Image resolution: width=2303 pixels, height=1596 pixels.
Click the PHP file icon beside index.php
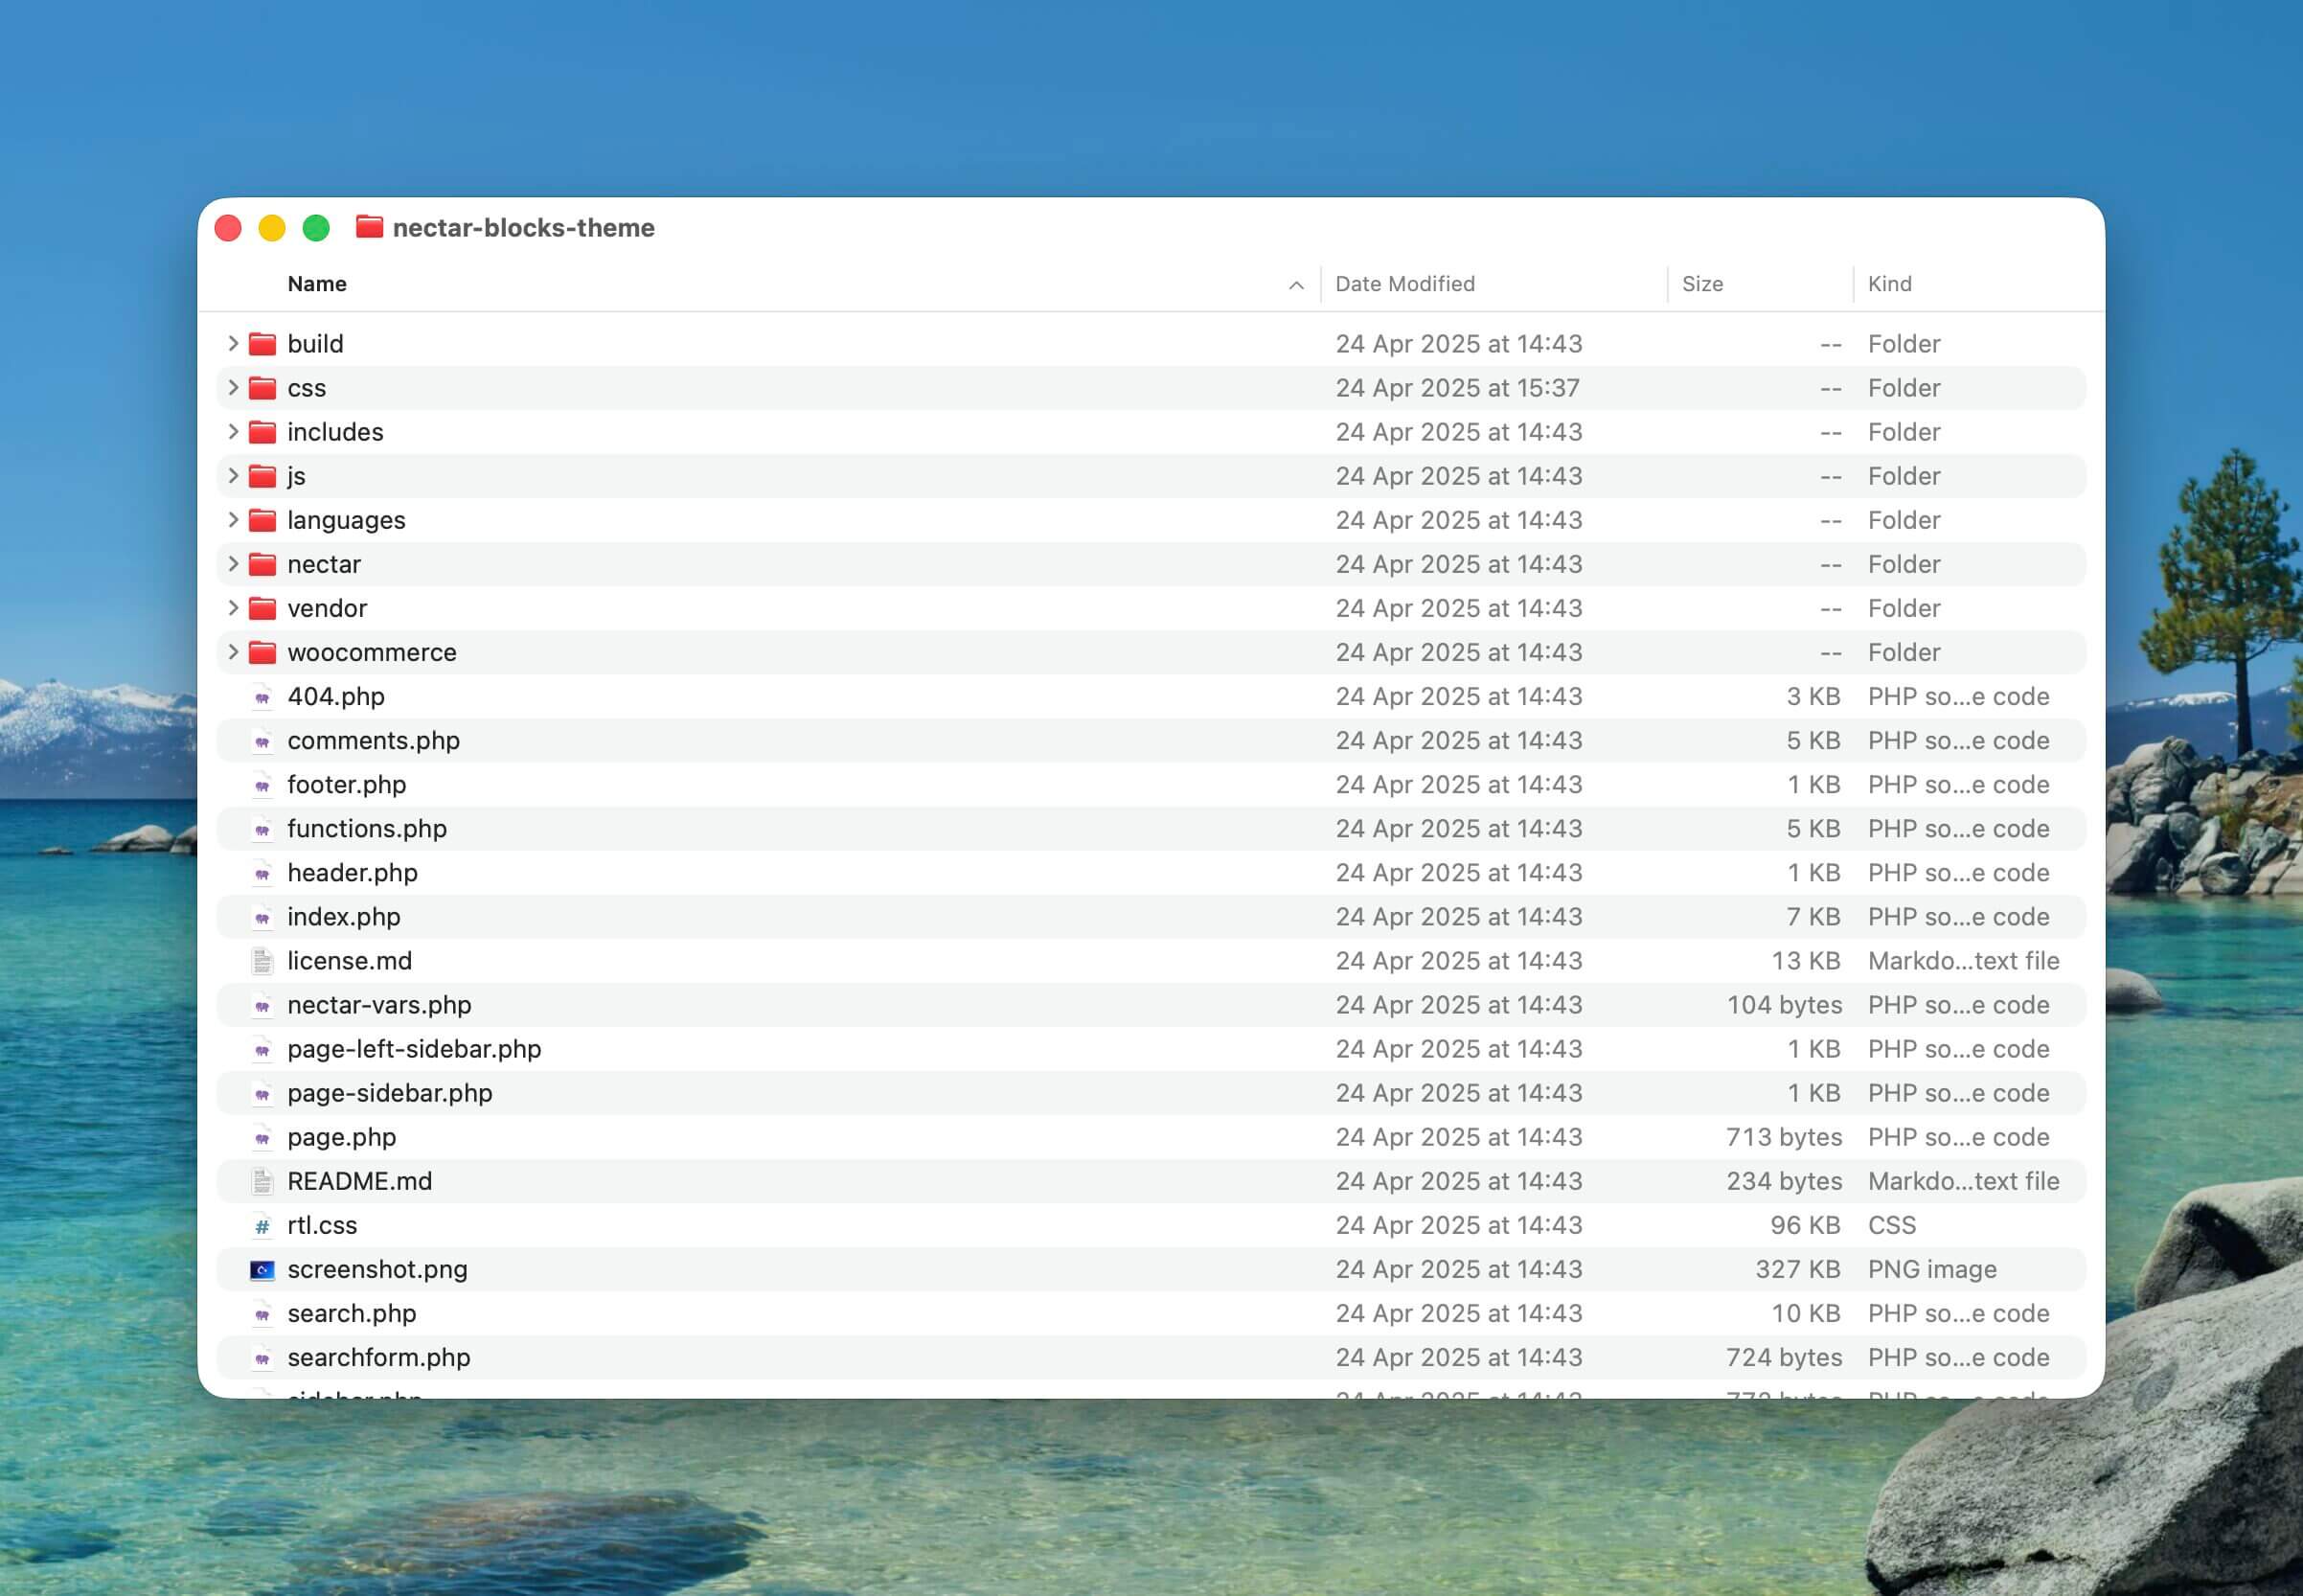pos(262,917)
